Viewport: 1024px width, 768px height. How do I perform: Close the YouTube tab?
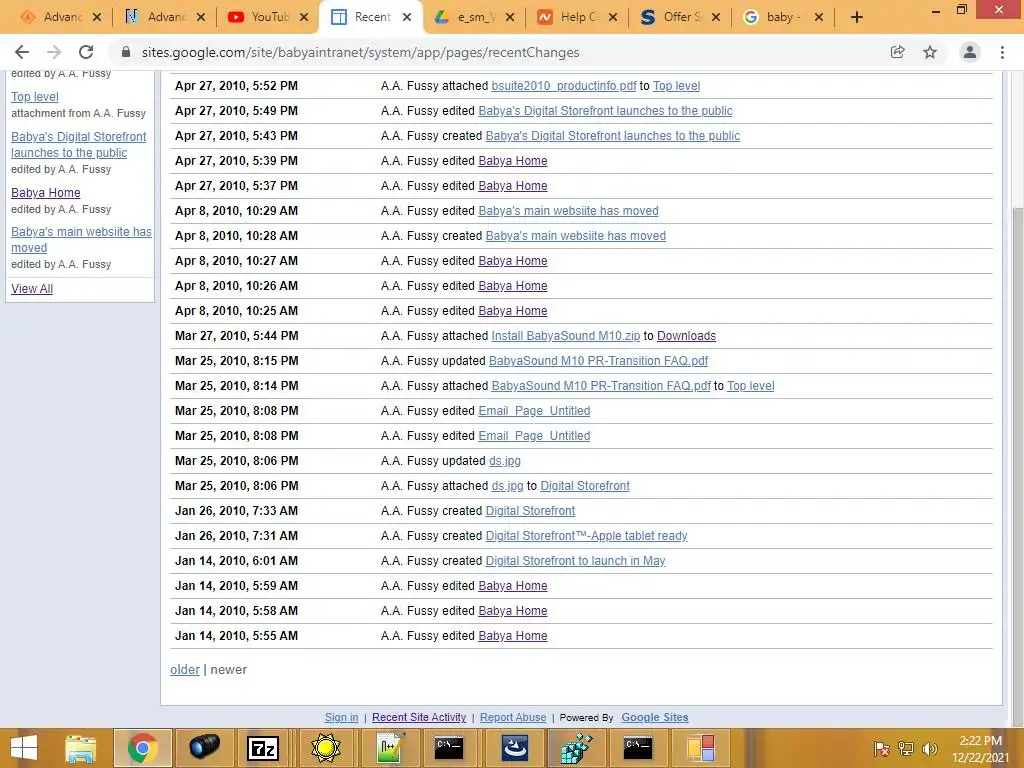pyautogui.click(x=304, y=18)
